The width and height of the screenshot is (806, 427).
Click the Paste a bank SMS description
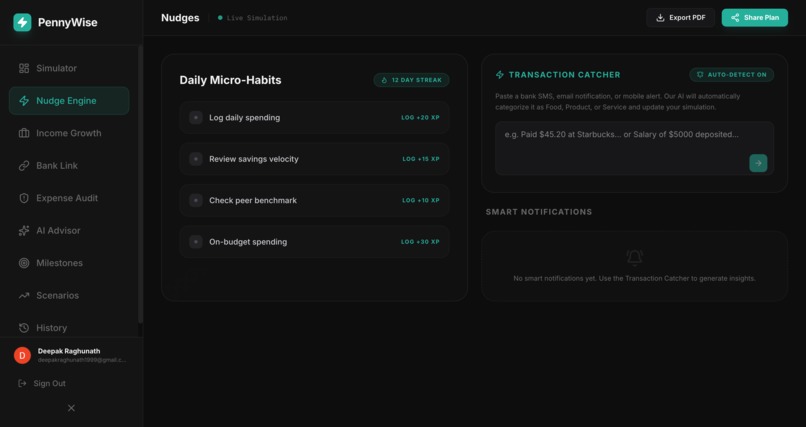click(618, 102)
